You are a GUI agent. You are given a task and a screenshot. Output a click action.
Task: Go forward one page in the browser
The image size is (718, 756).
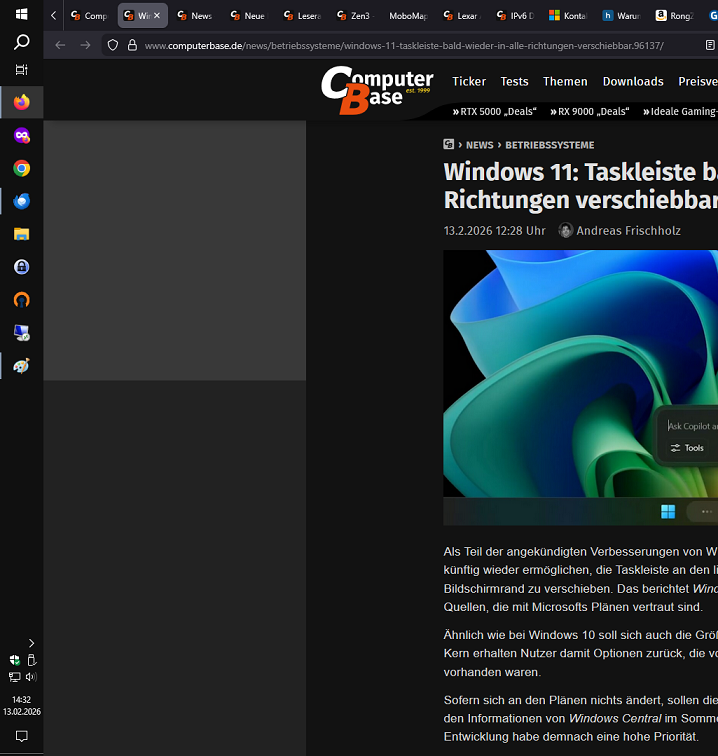pos(85,45)
